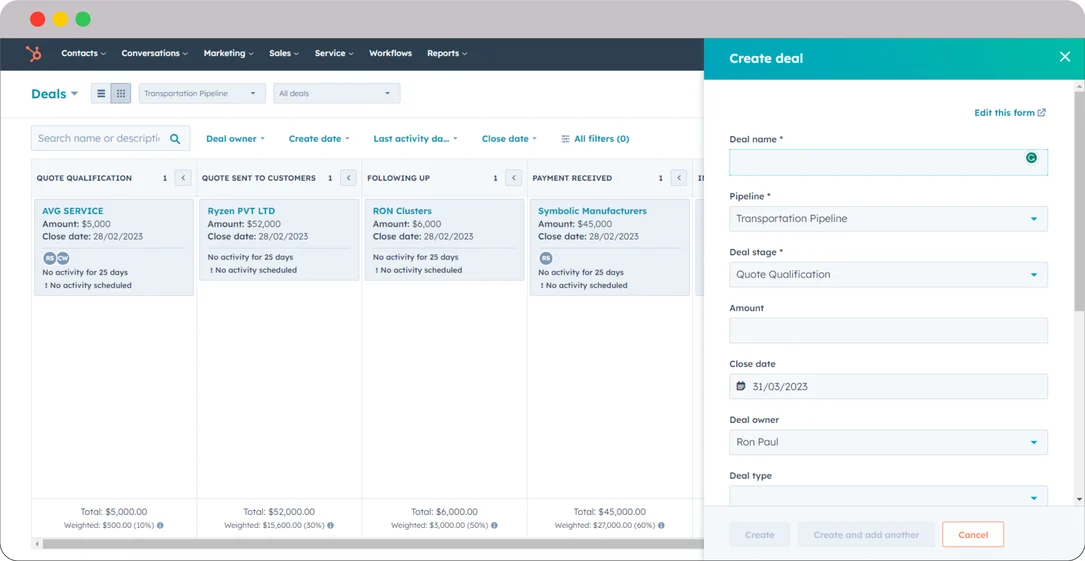Click the Close date field 31/03/2023
Image resolution: width=1085 pixels, height=561 pixels.
888,387
